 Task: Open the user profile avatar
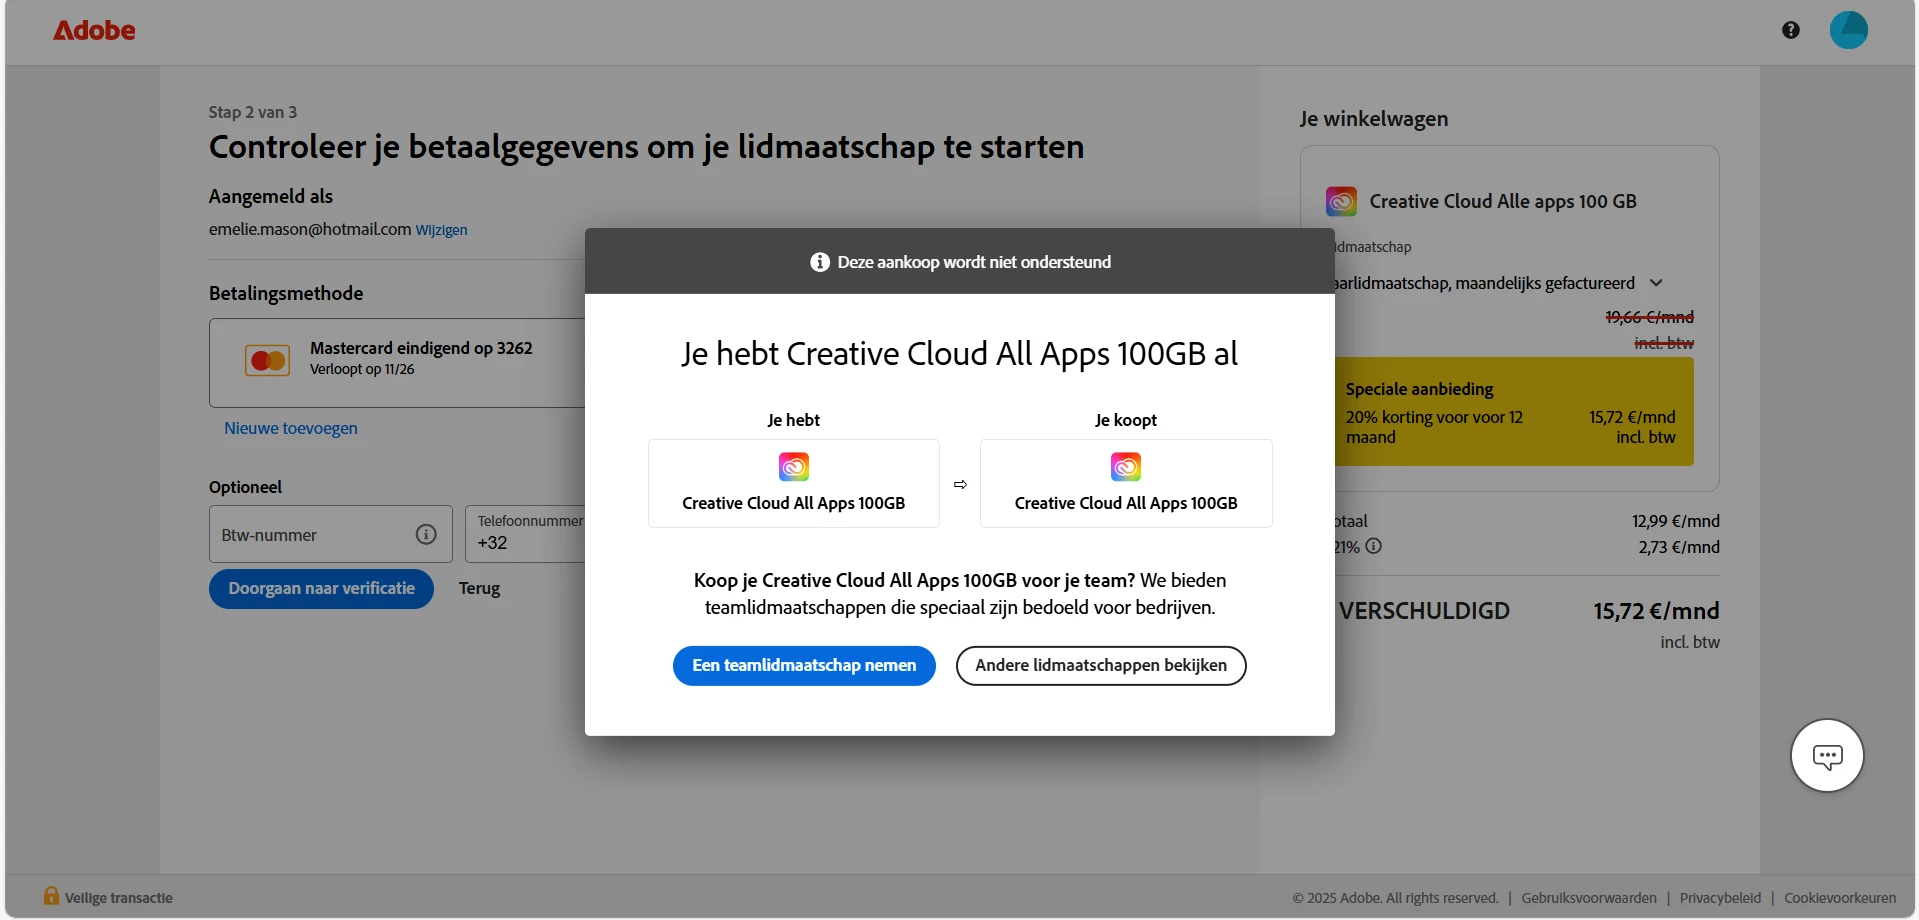pyautogui.click(x=1848, y=30)
